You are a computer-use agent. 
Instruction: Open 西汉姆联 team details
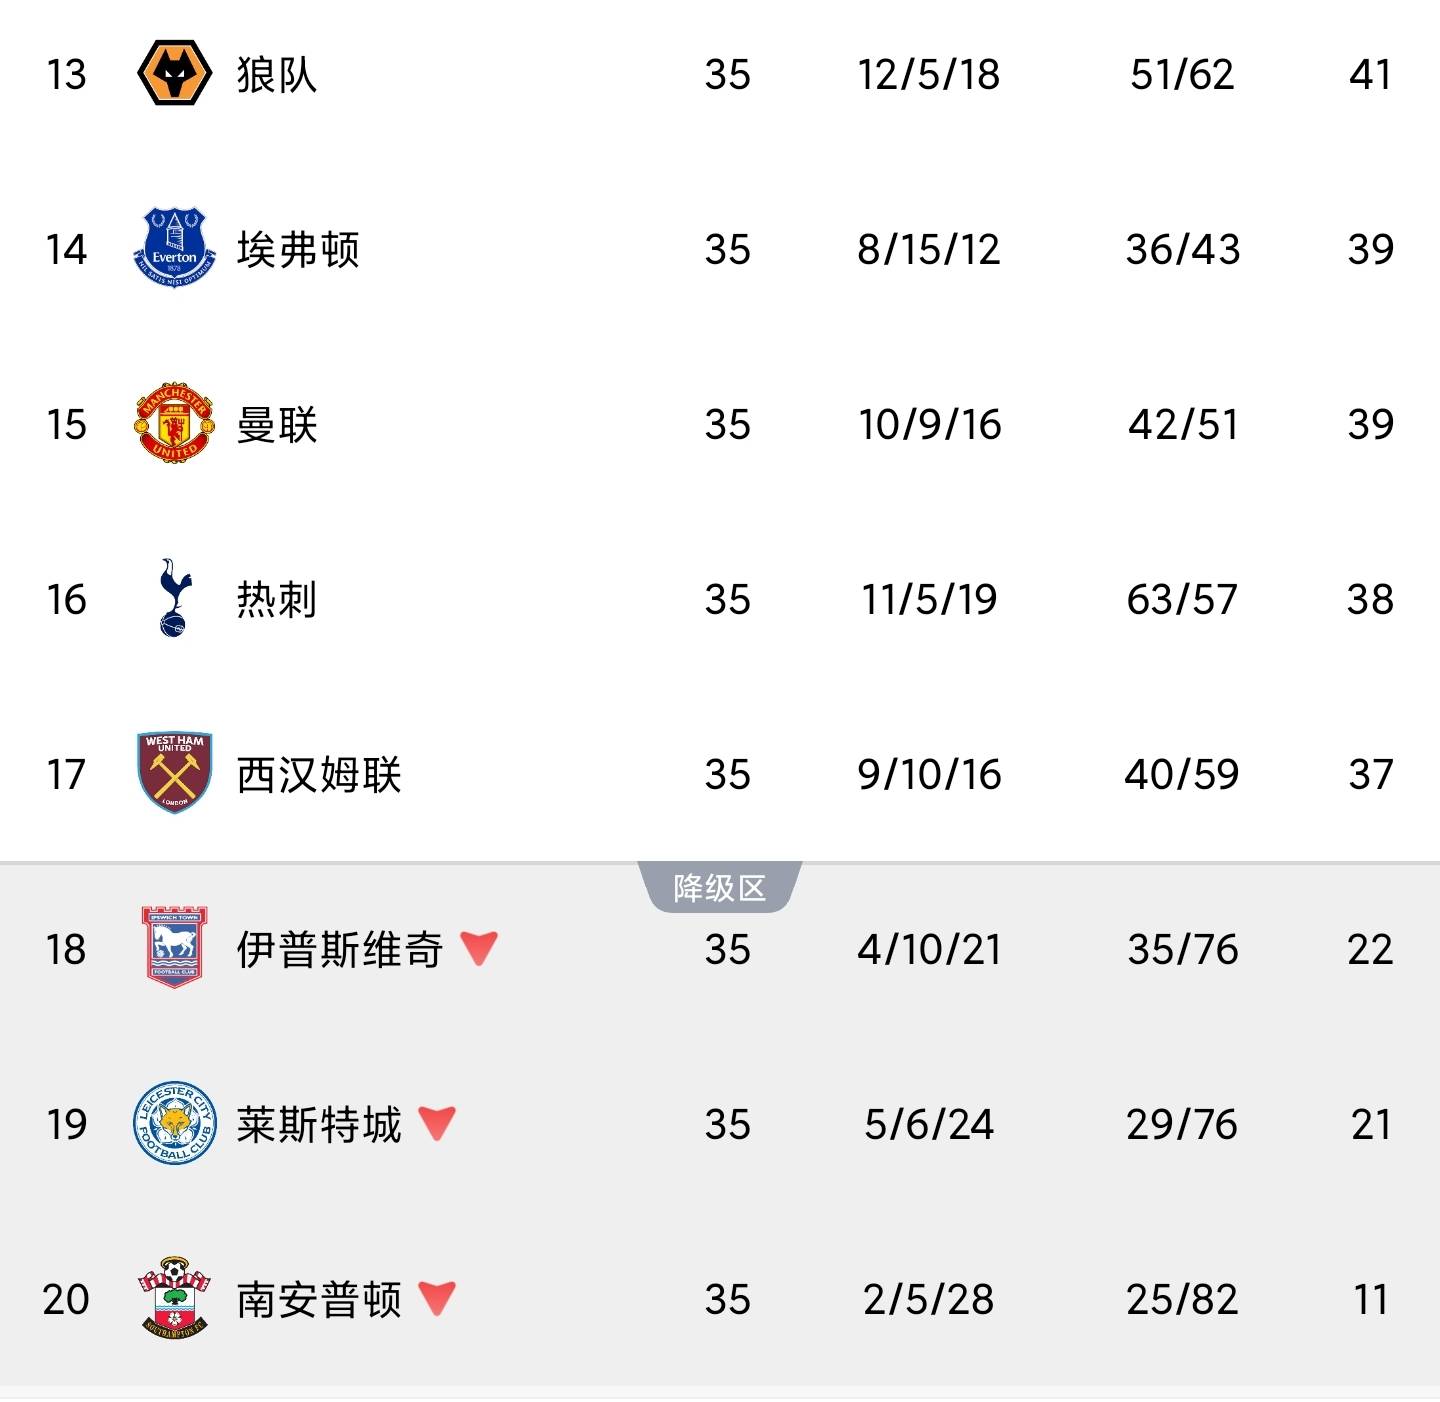[319, 775]
